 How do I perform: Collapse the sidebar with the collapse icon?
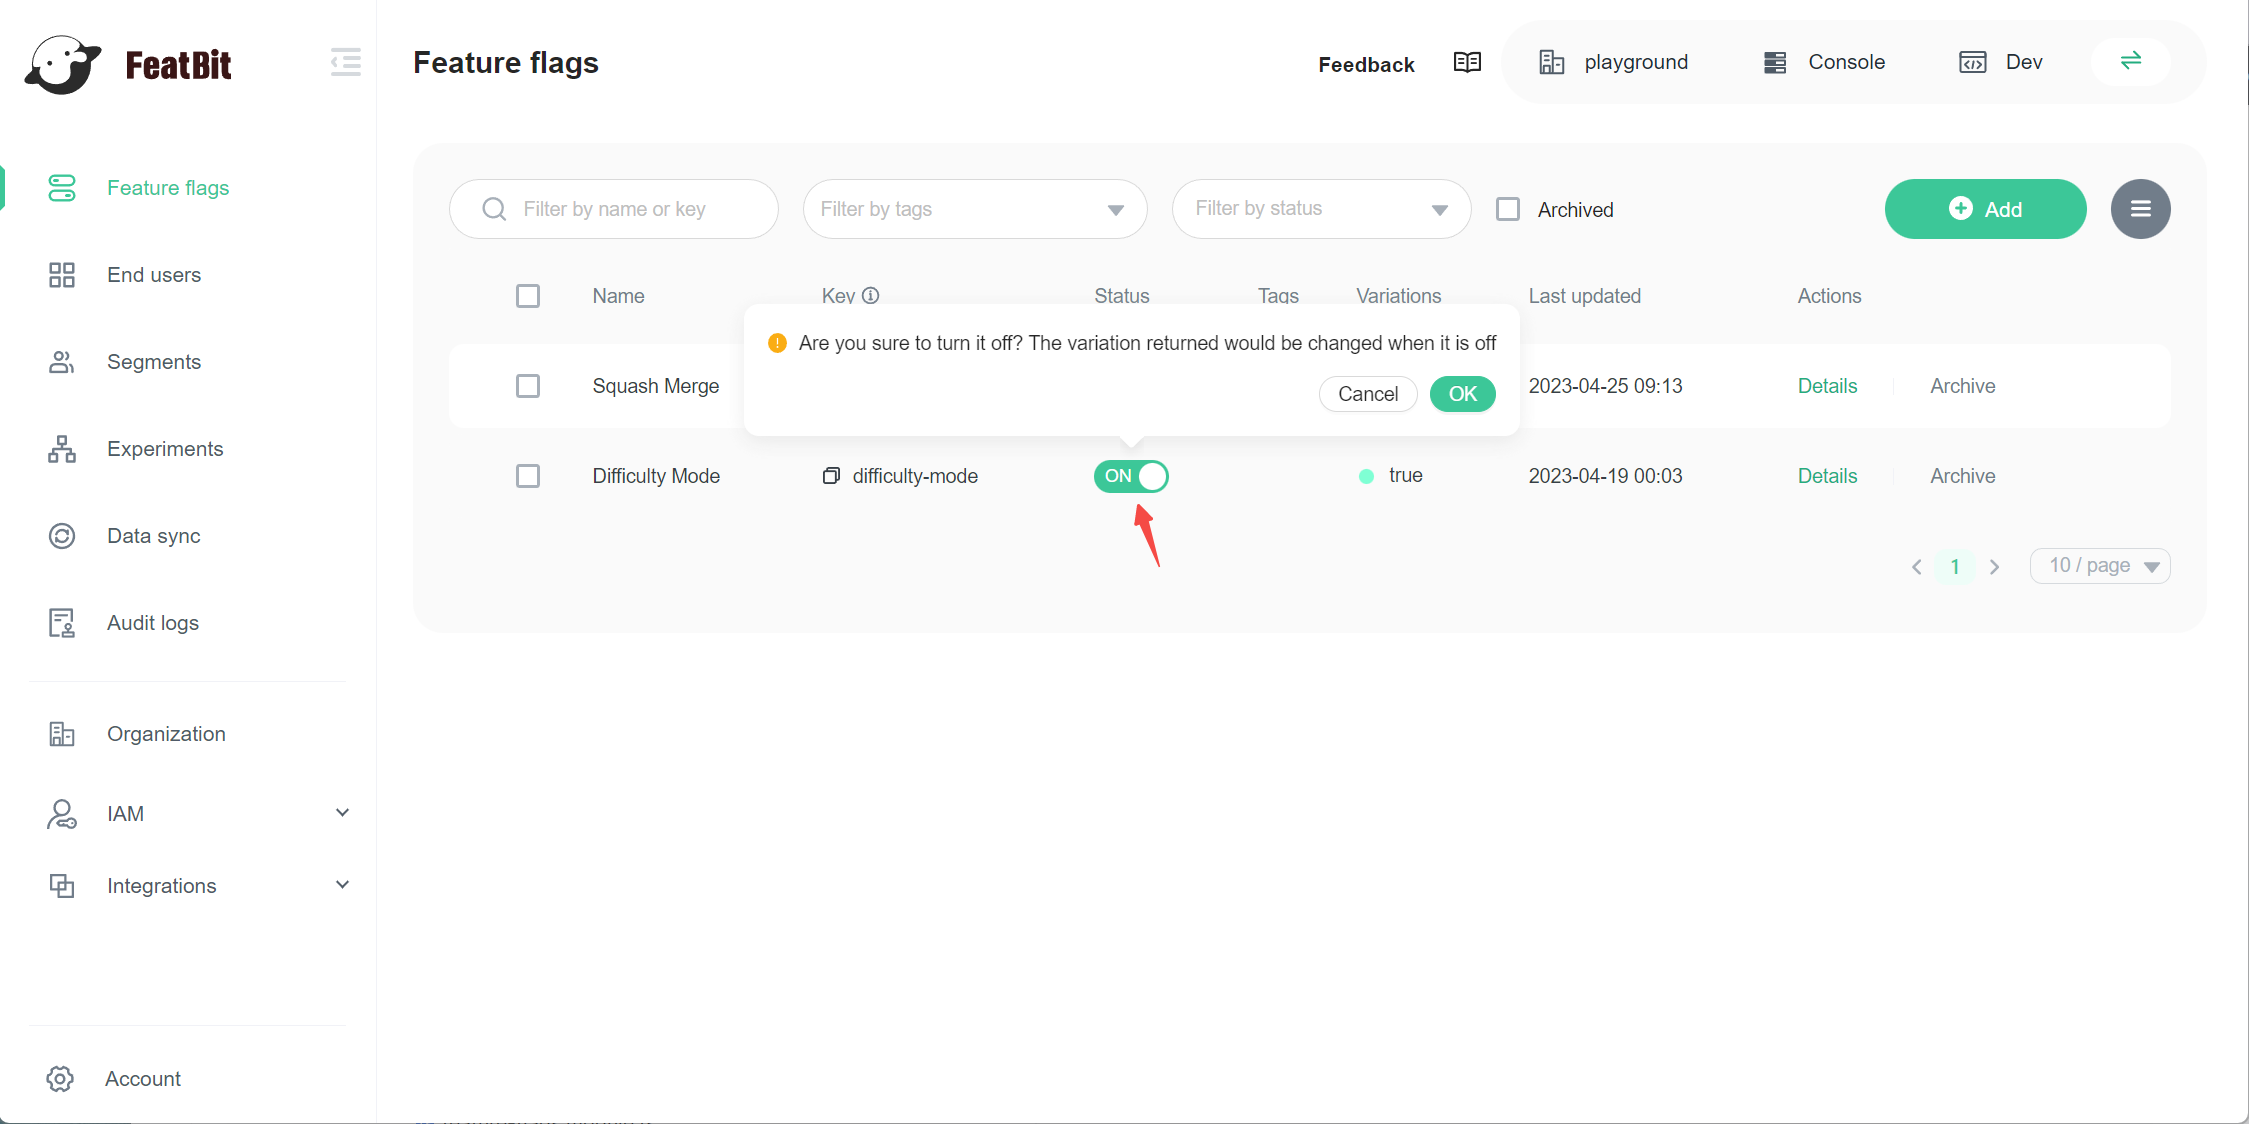(345, 62)
